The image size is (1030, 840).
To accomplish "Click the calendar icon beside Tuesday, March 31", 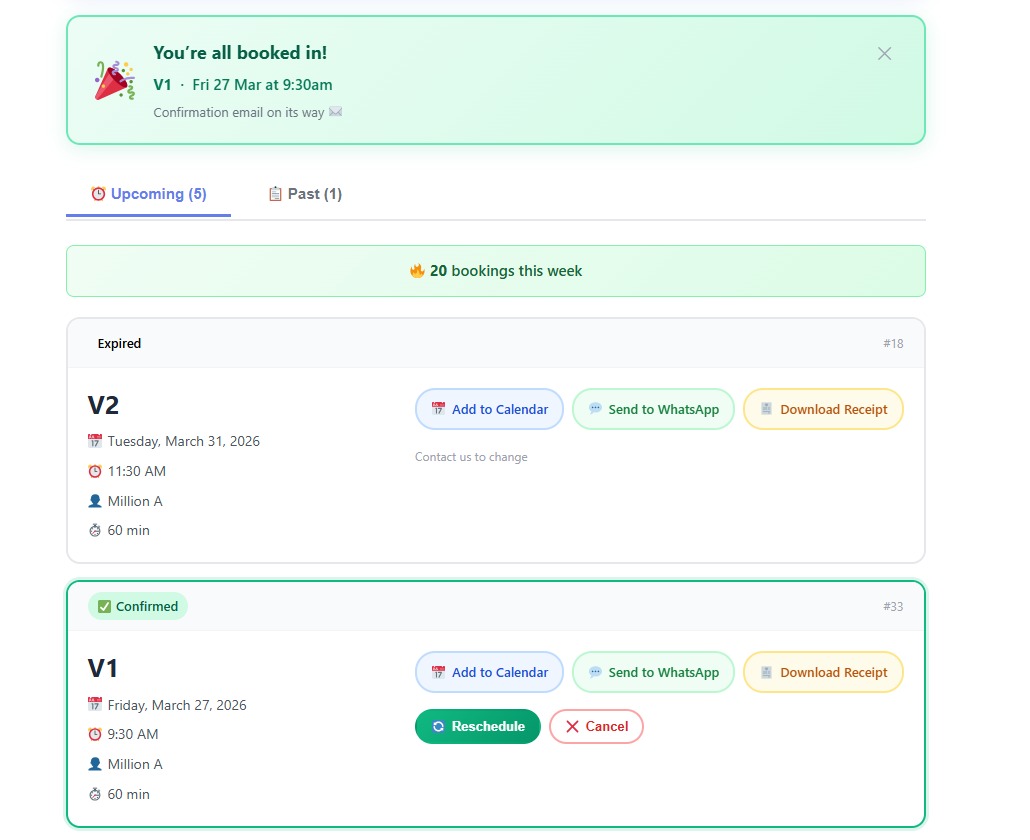I will 95,441.
